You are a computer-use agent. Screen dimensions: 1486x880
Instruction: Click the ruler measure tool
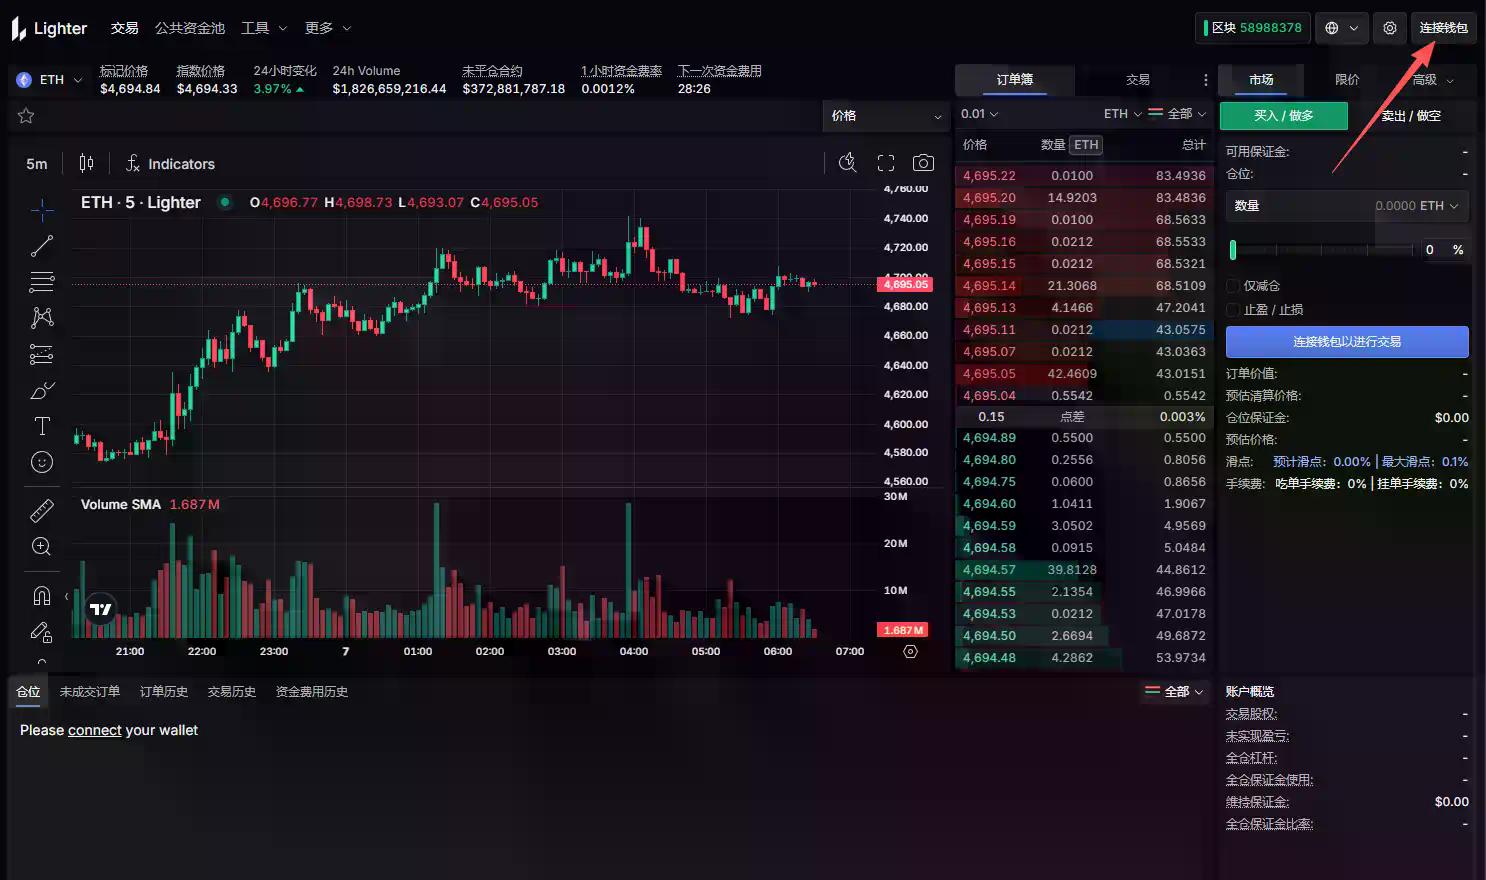click(x=41, y=511)
